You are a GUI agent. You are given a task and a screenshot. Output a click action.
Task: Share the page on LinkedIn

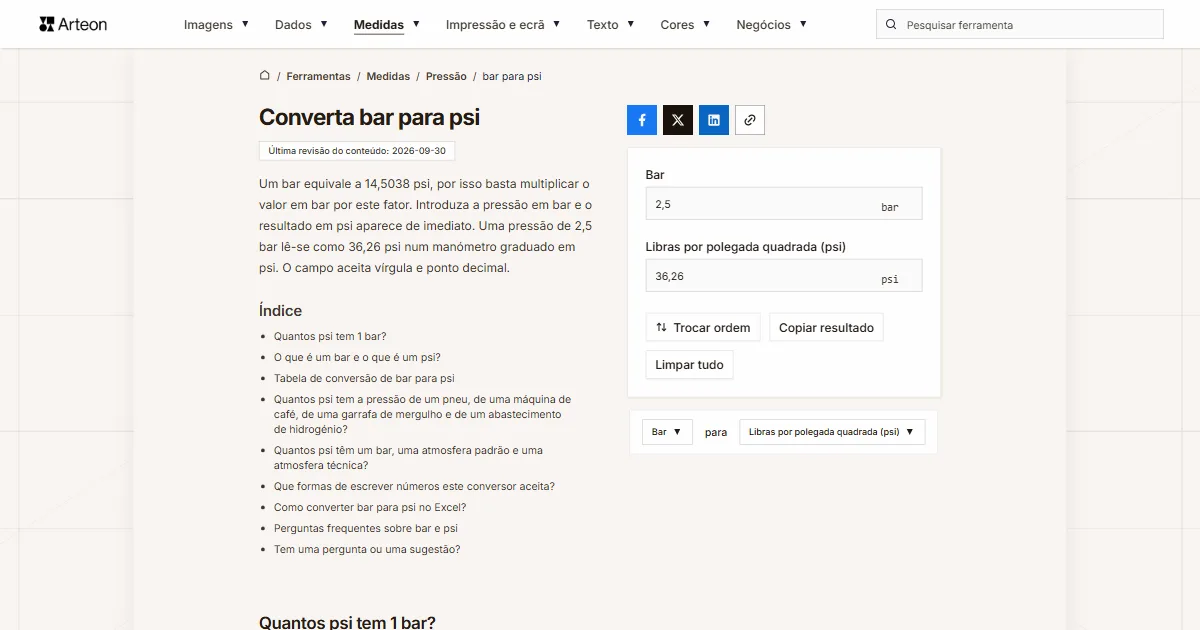714,120
